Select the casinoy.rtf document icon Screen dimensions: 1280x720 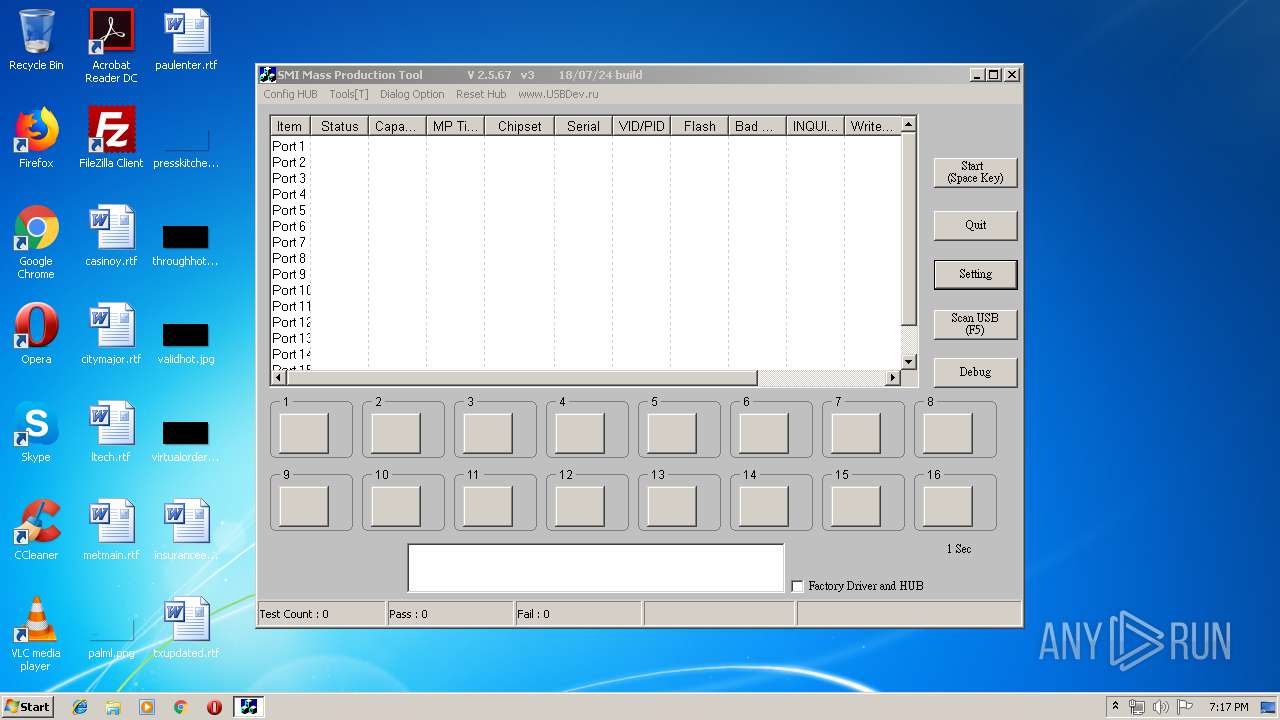tap(111, 236)
